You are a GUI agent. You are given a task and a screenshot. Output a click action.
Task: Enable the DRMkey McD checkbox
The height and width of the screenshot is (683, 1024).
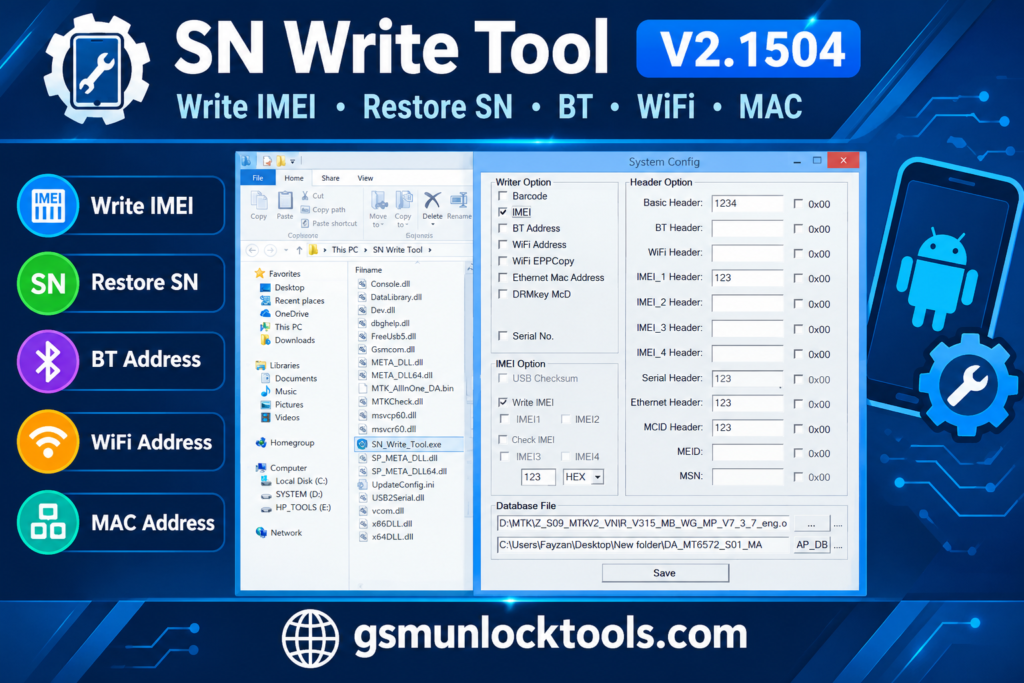[503, 294]
